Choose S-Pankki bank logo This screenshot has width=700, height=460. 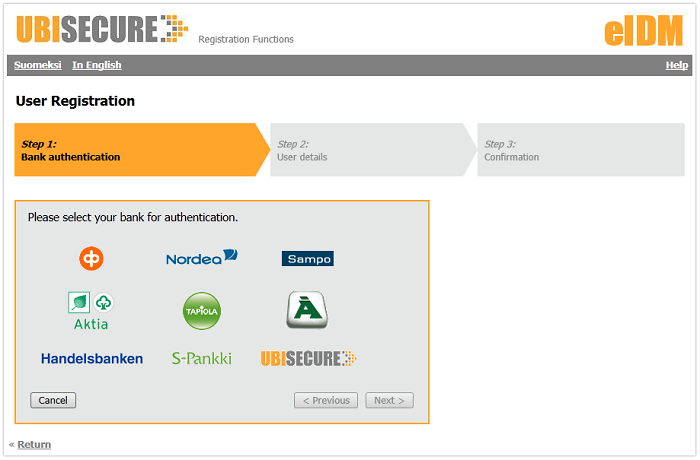pos(202,359)
